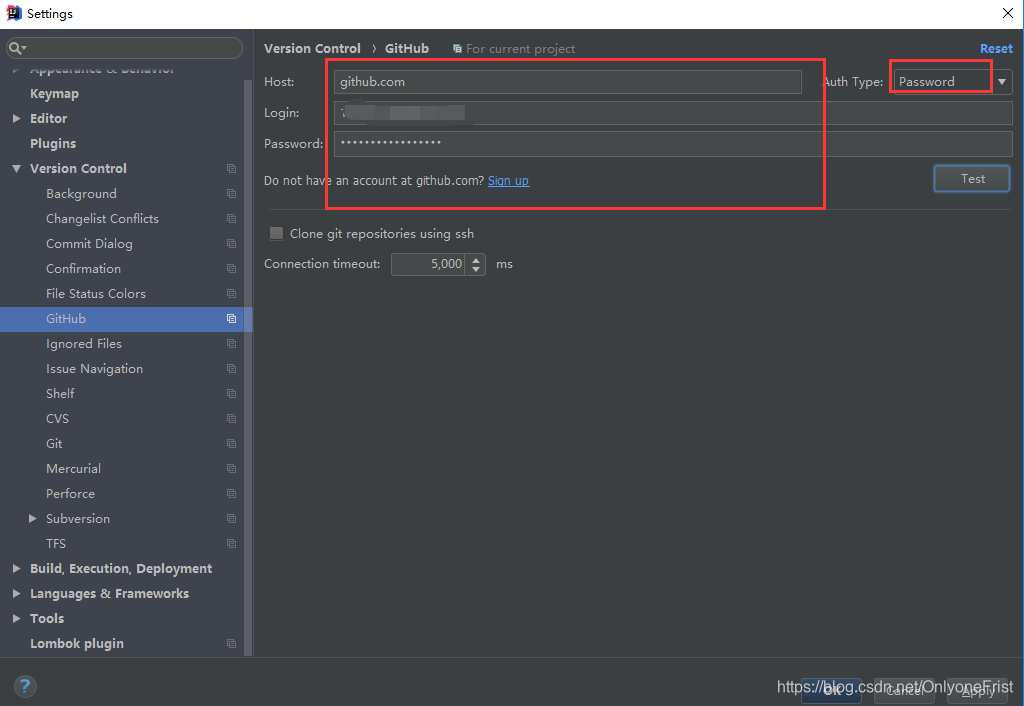
Task: Select Changelist Conflicts settings
Action: pos(103,218)
